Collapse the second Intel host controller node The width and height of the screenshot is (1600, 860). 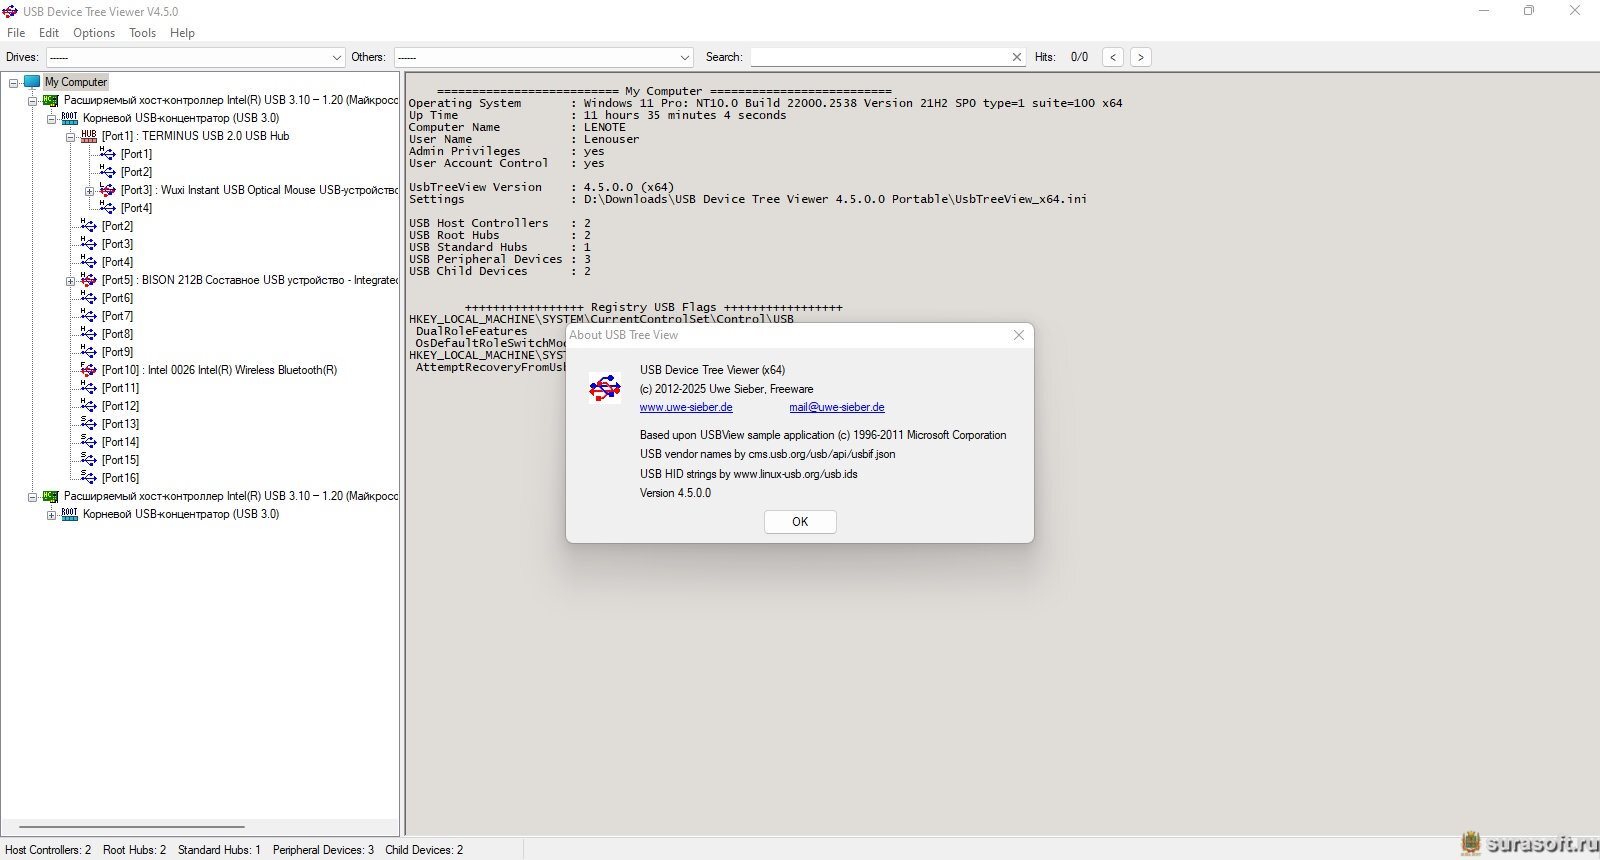(32, 497)
